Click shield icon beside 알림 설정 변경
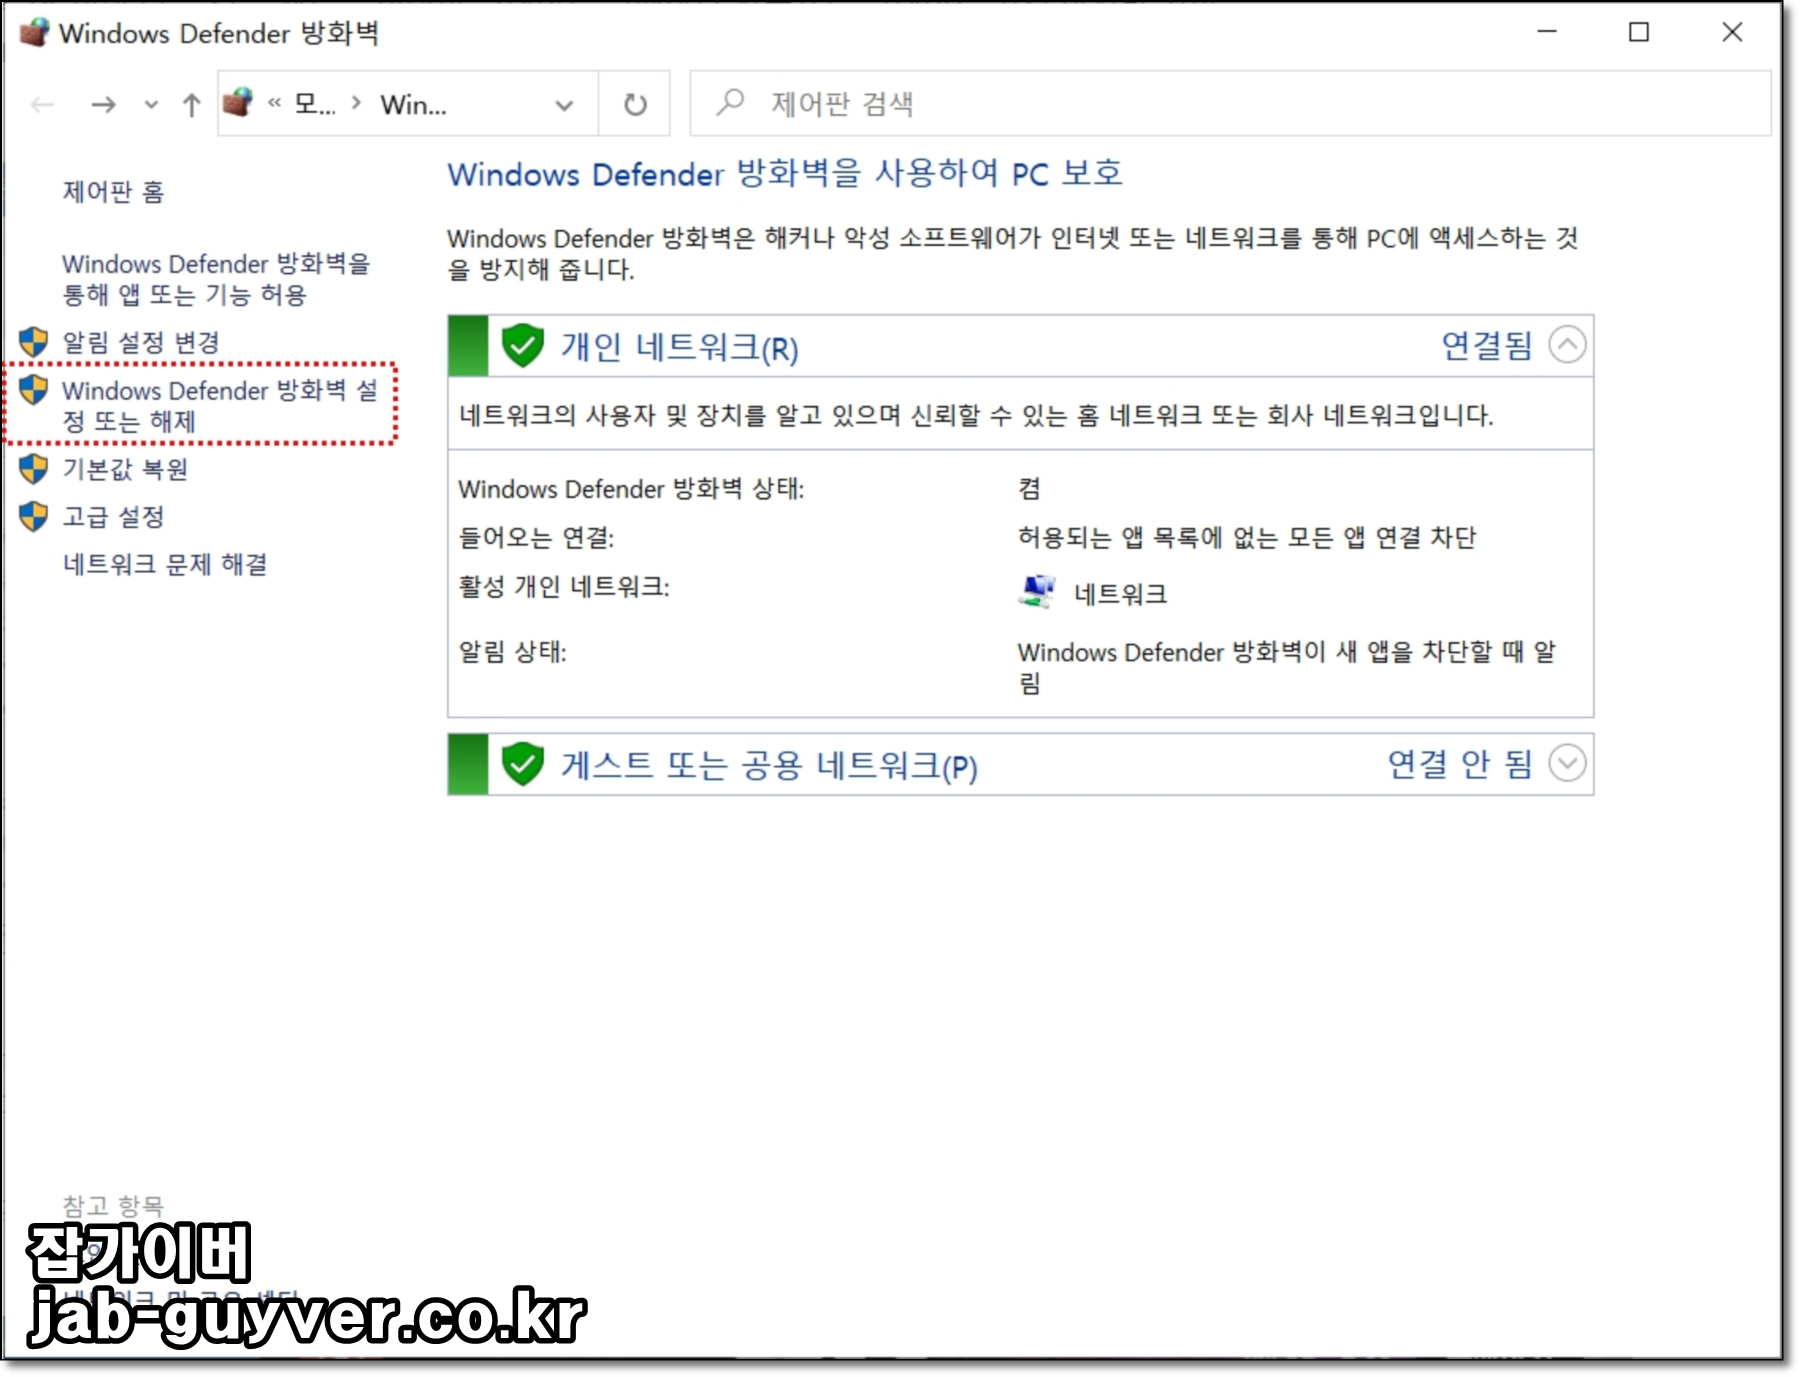 tap(34, 342)
